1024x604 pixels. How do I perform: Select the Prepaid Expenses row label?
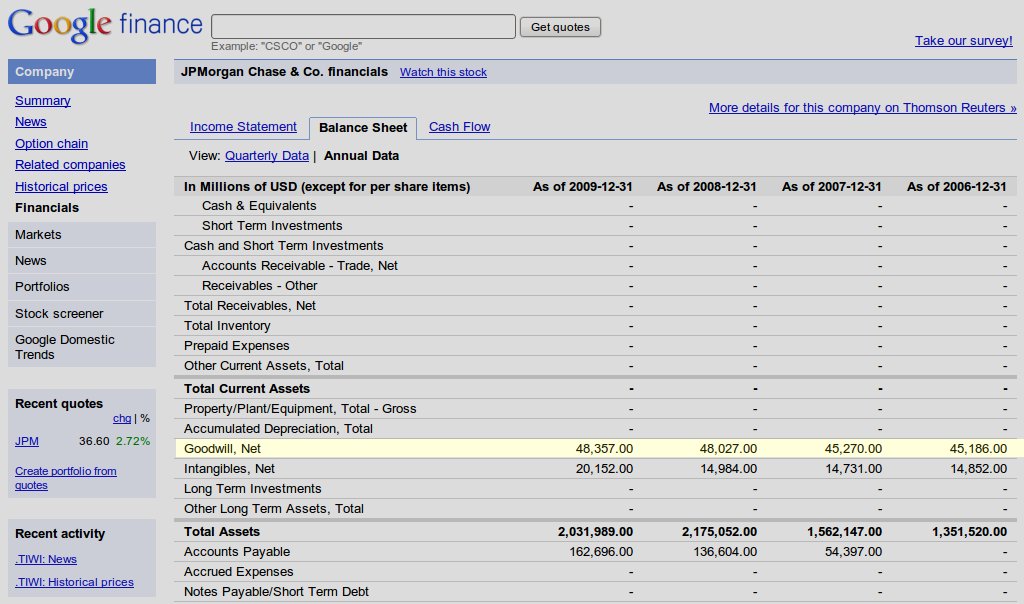(x=236, y=345)
